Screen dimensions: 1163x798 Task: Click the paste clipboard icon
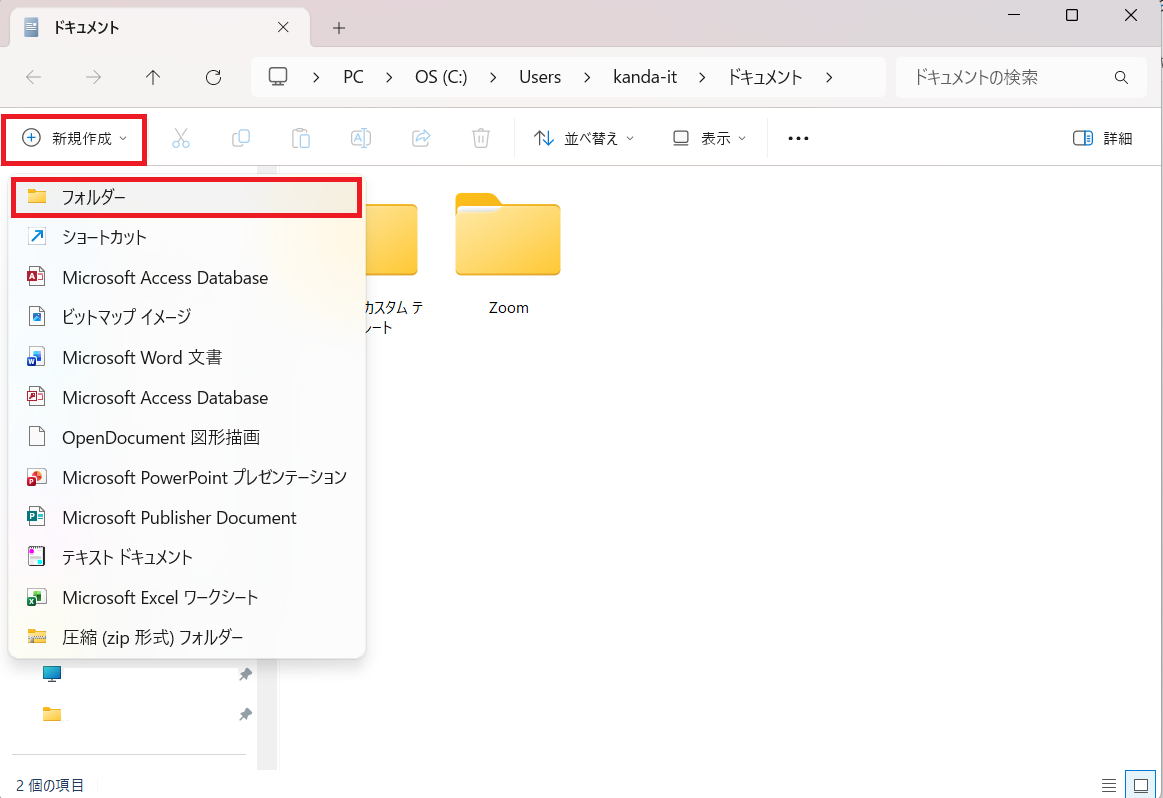[301, 138]
